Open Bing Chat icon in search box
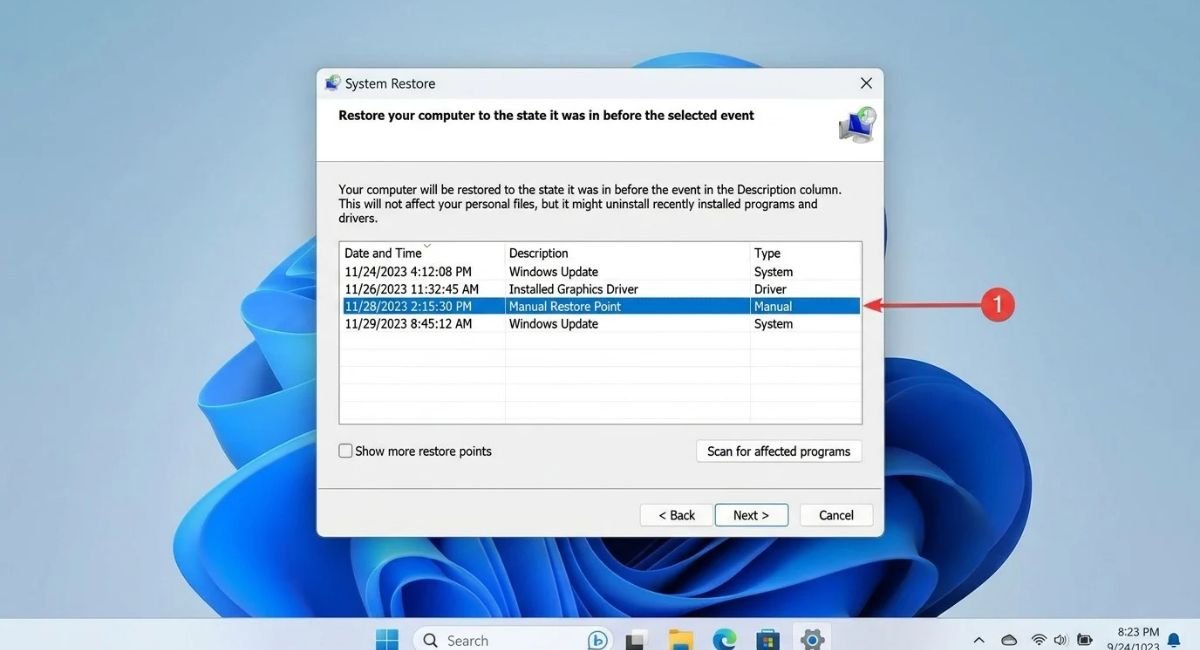This screenshot has height=650, width=1200. pos(597,640)
